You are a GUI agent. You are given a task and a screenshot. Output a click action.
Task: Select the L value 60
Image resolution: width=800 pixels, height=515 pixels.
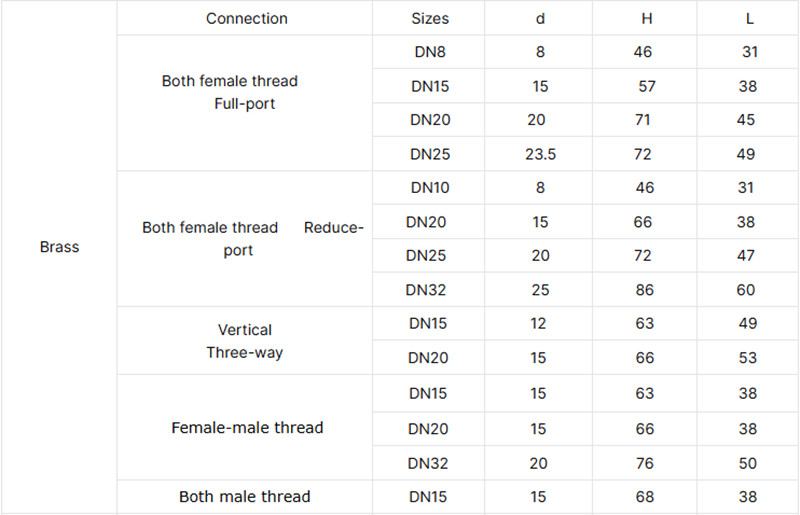pos(746,290)
